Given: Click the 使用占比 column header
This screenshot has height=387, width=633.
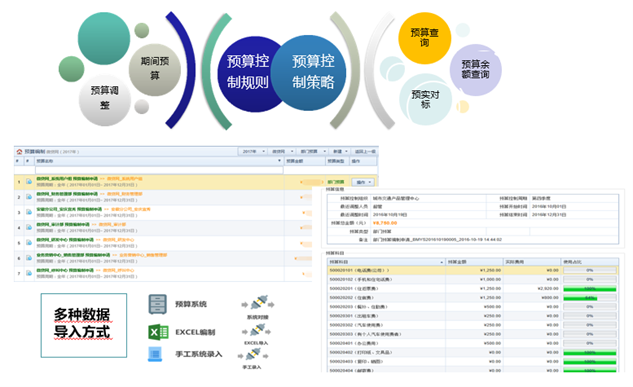Looking at the screenshot, I should (589, 262).
